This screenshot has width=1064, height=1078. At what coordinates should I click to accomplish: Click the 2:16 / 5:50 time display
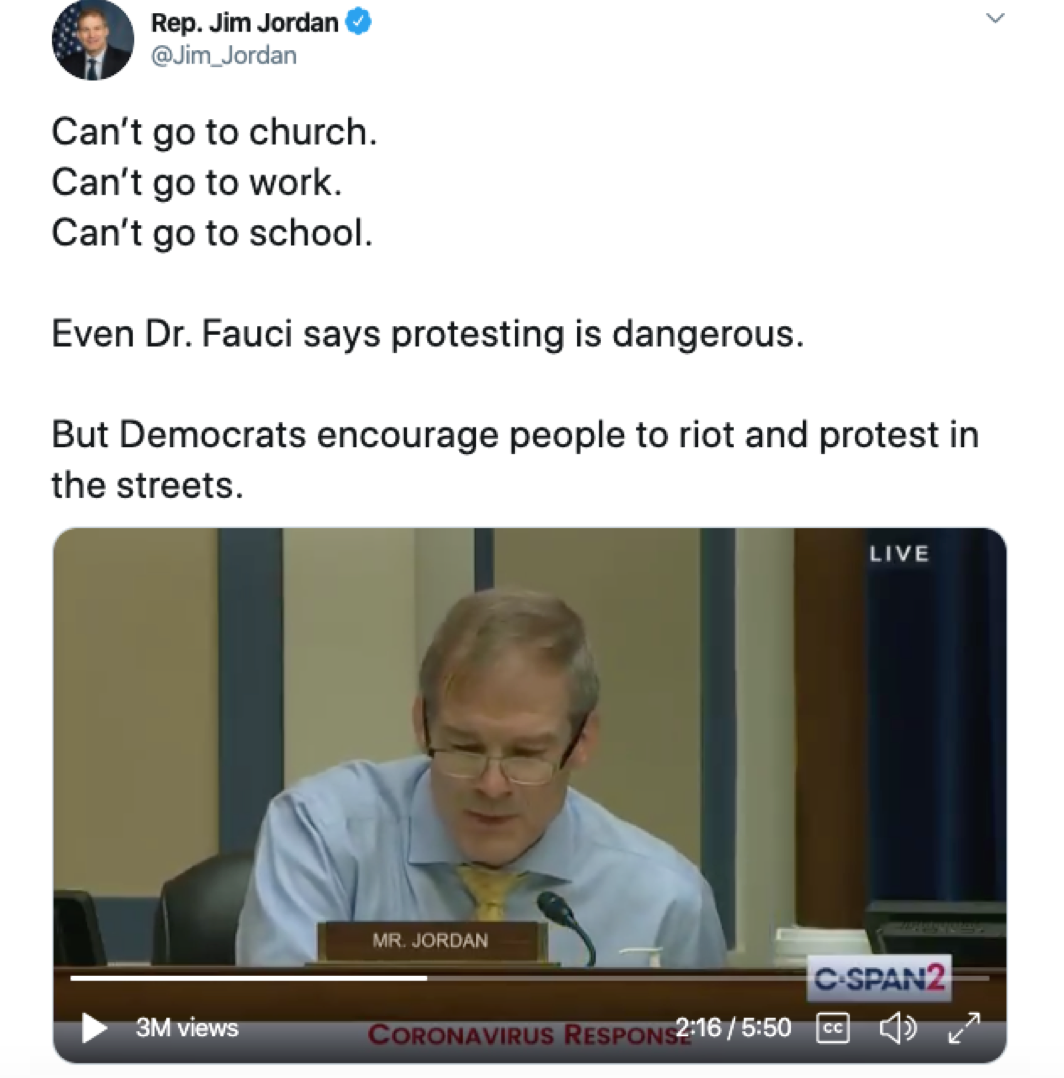(733, 1028)
